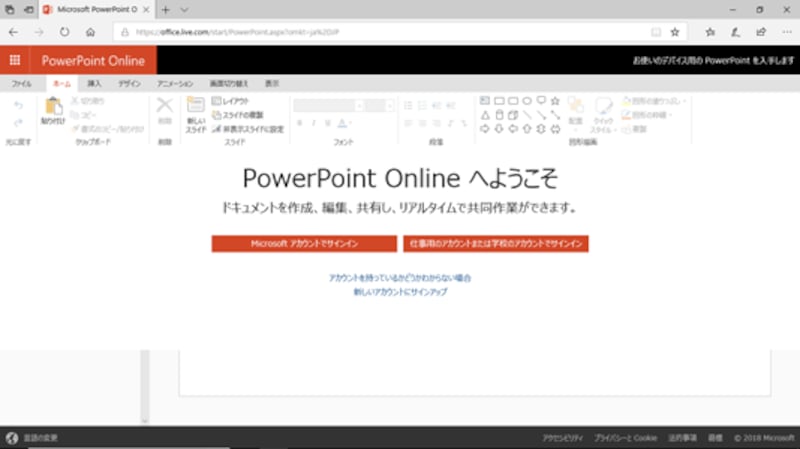Toggle the italic I formatting button
The width and height of the screenshot is (800, 449).
(x=314, y=123)
